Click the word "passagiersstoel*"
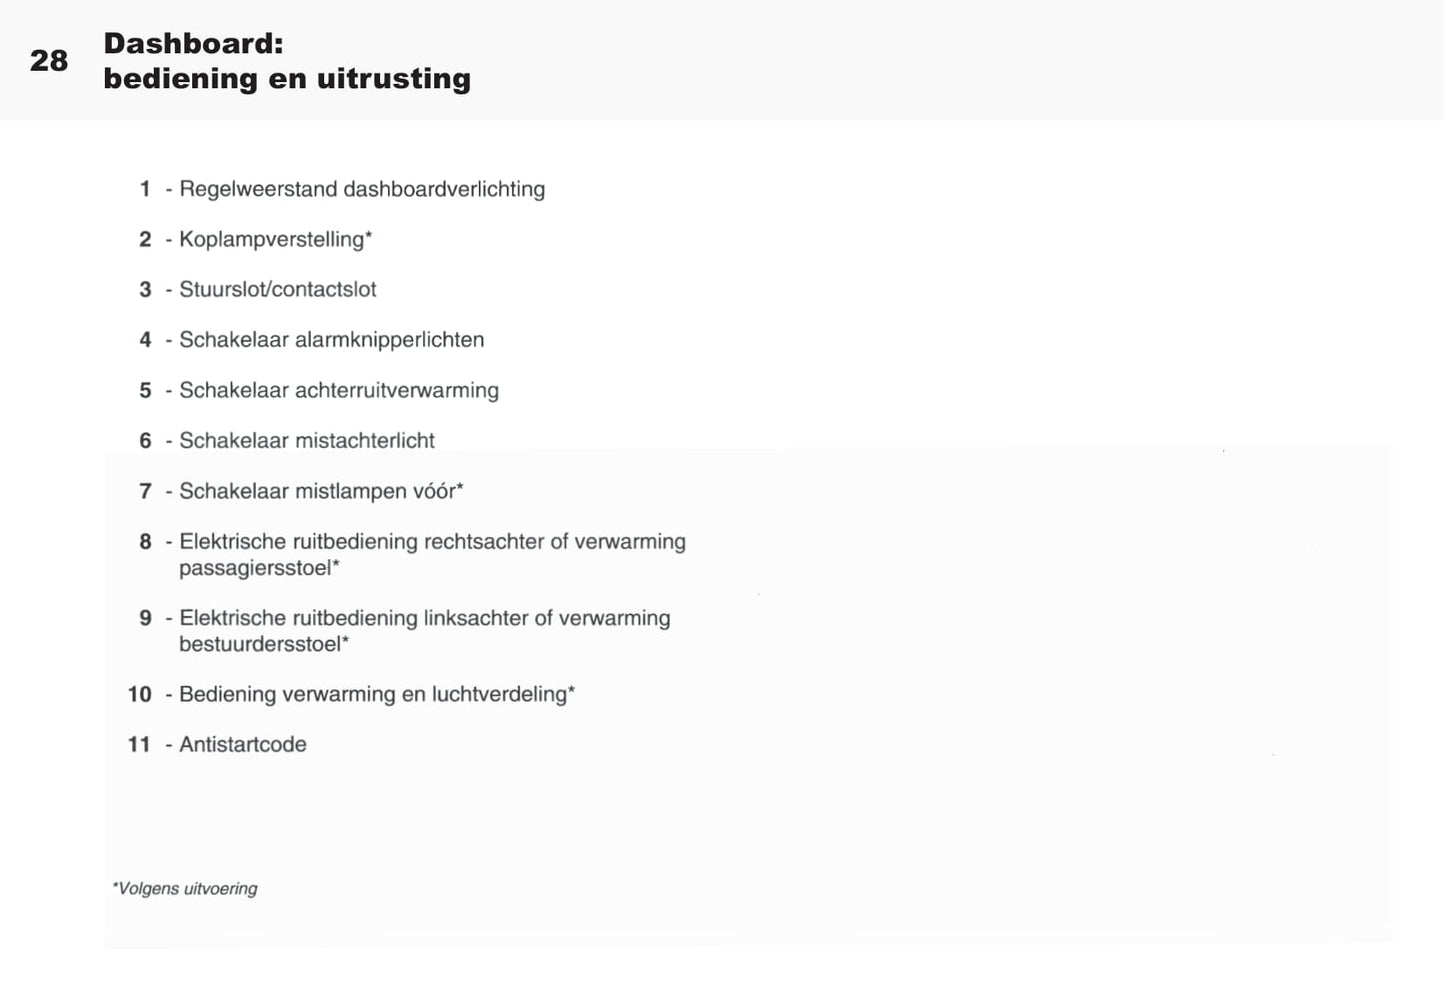The height and width of the screenshot is (998, 1445). pyautogui.click(x=259, y=568)
